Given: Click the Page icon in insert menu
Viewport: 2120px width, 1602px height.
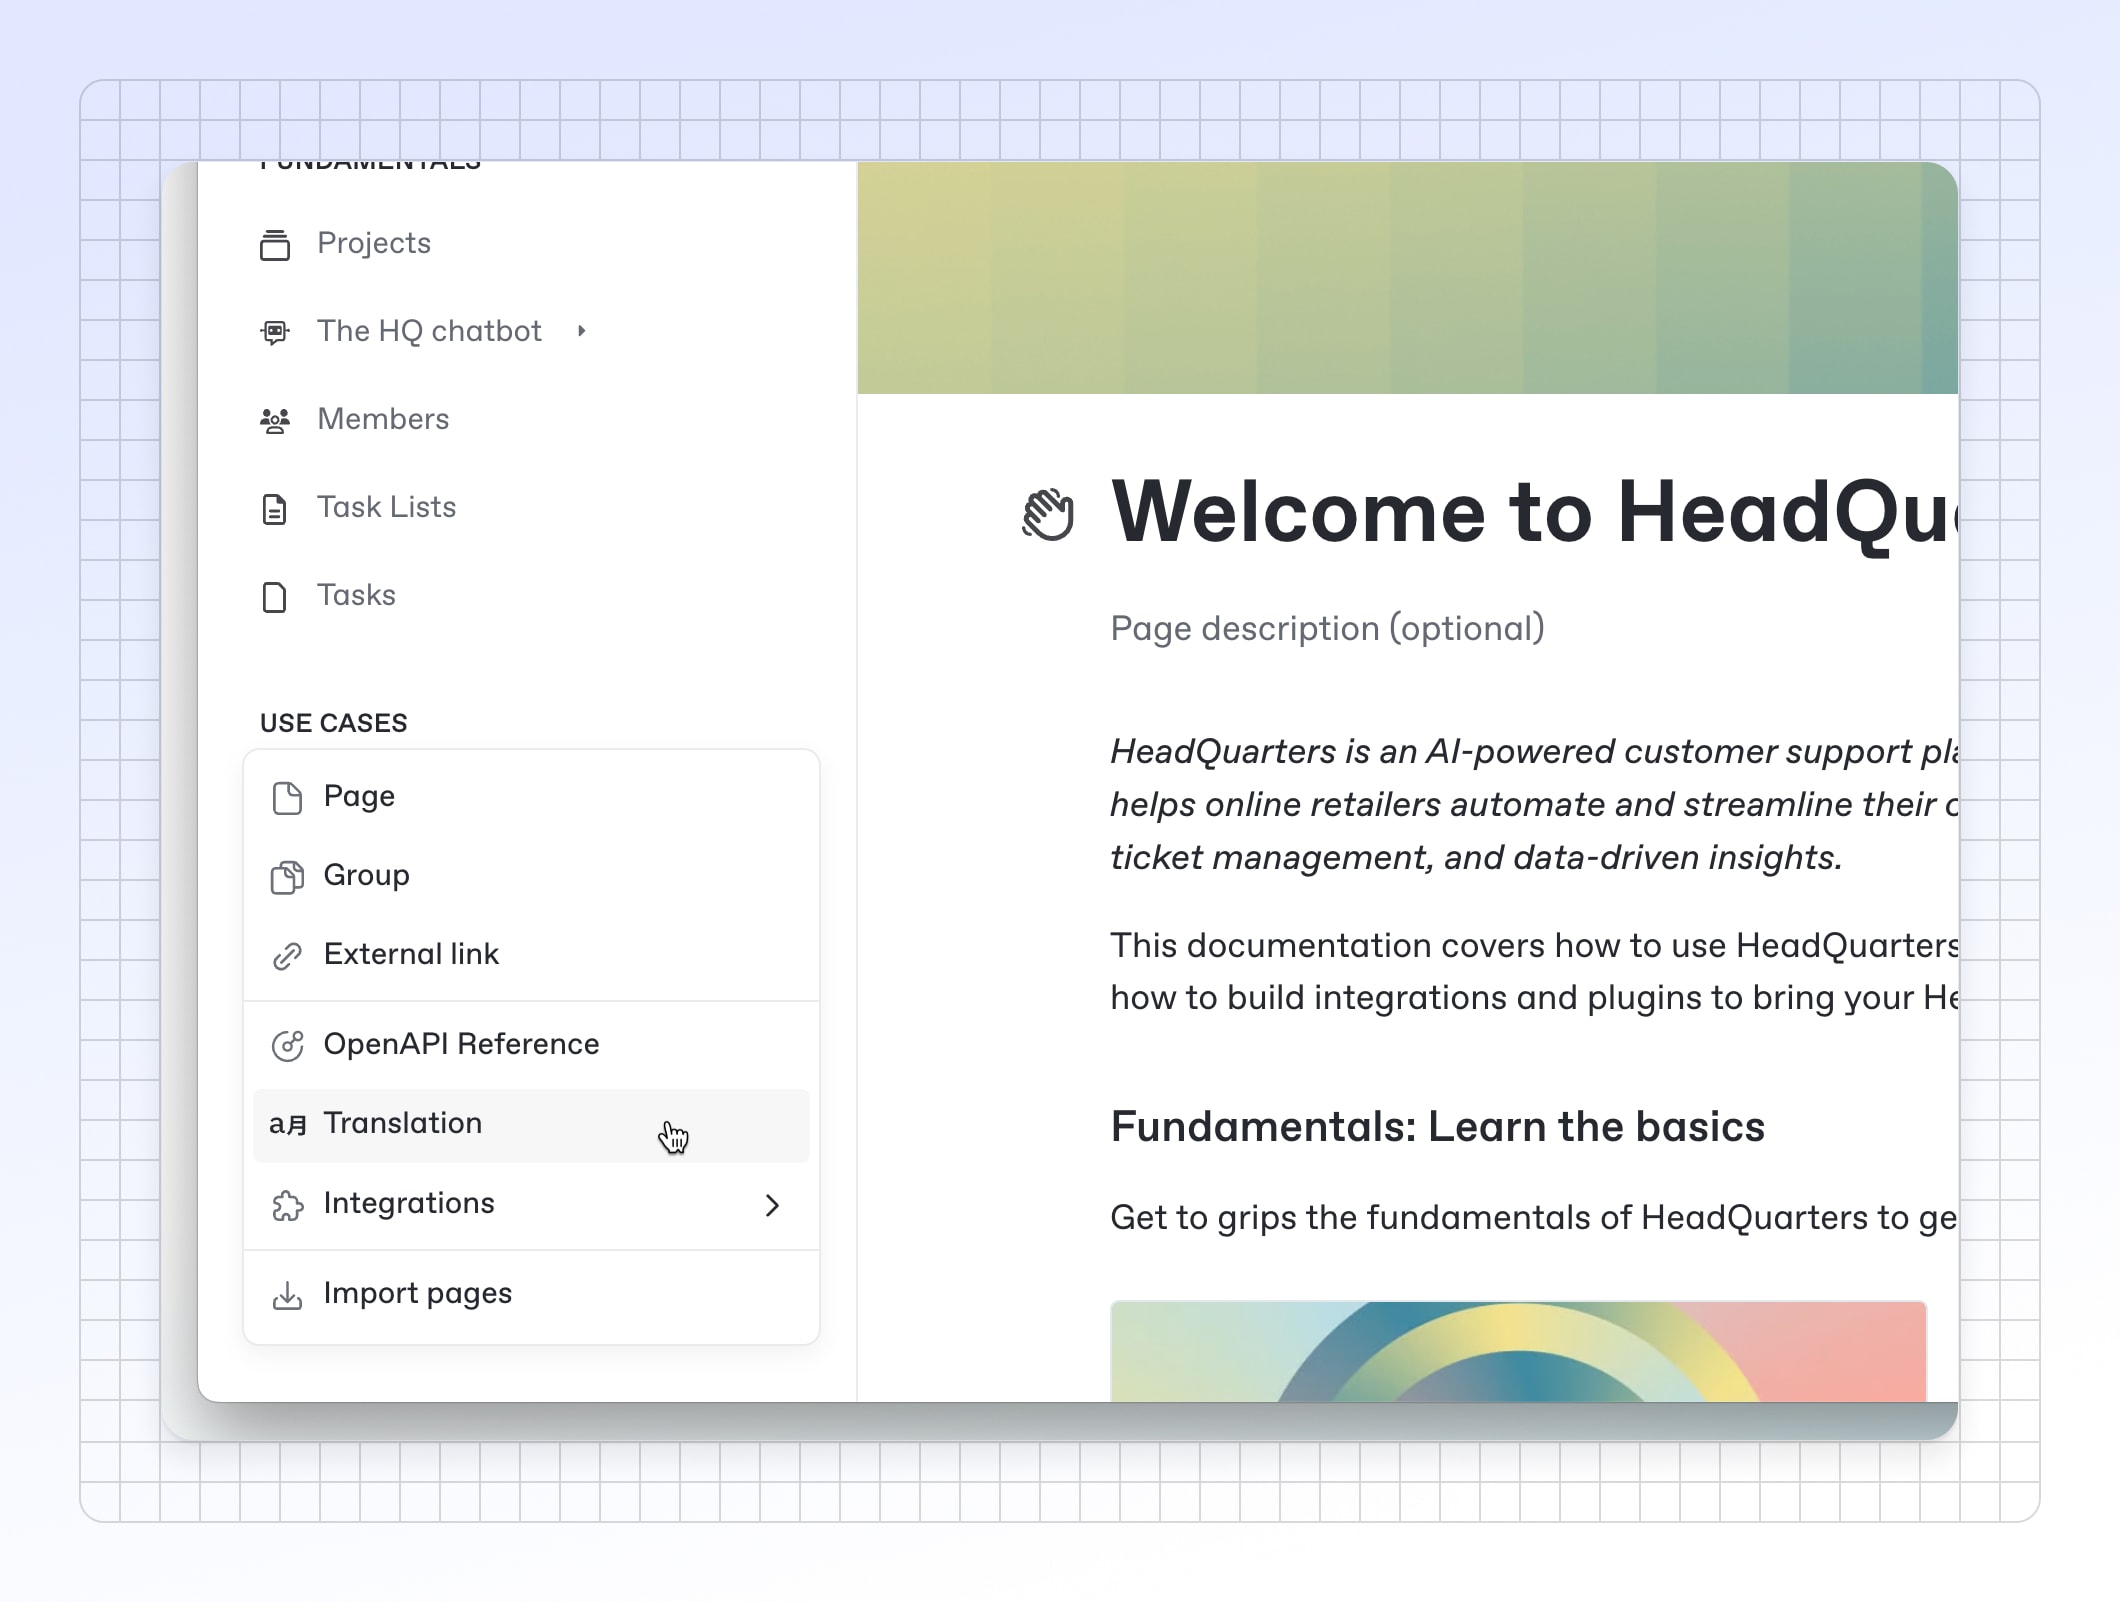Looking at the screenshot, I should (x=287, y=798).
